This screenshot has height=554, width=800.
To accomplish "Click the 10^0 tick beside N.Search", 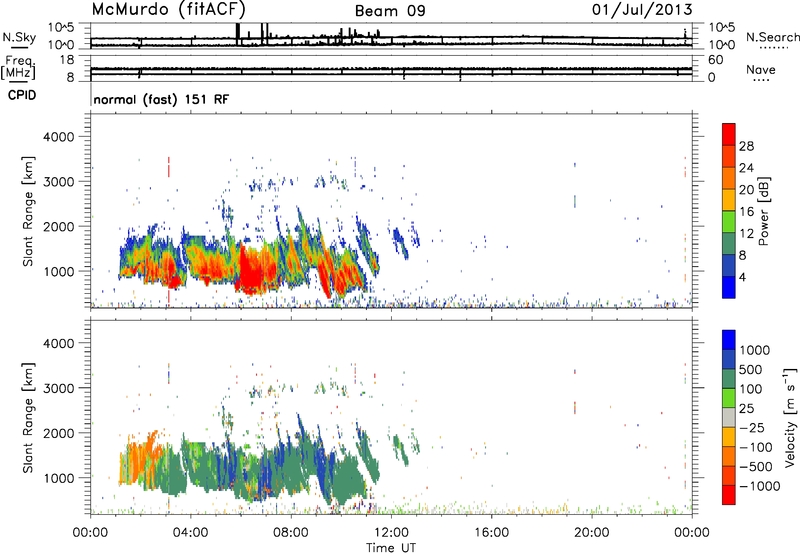I will coord(722,45).
